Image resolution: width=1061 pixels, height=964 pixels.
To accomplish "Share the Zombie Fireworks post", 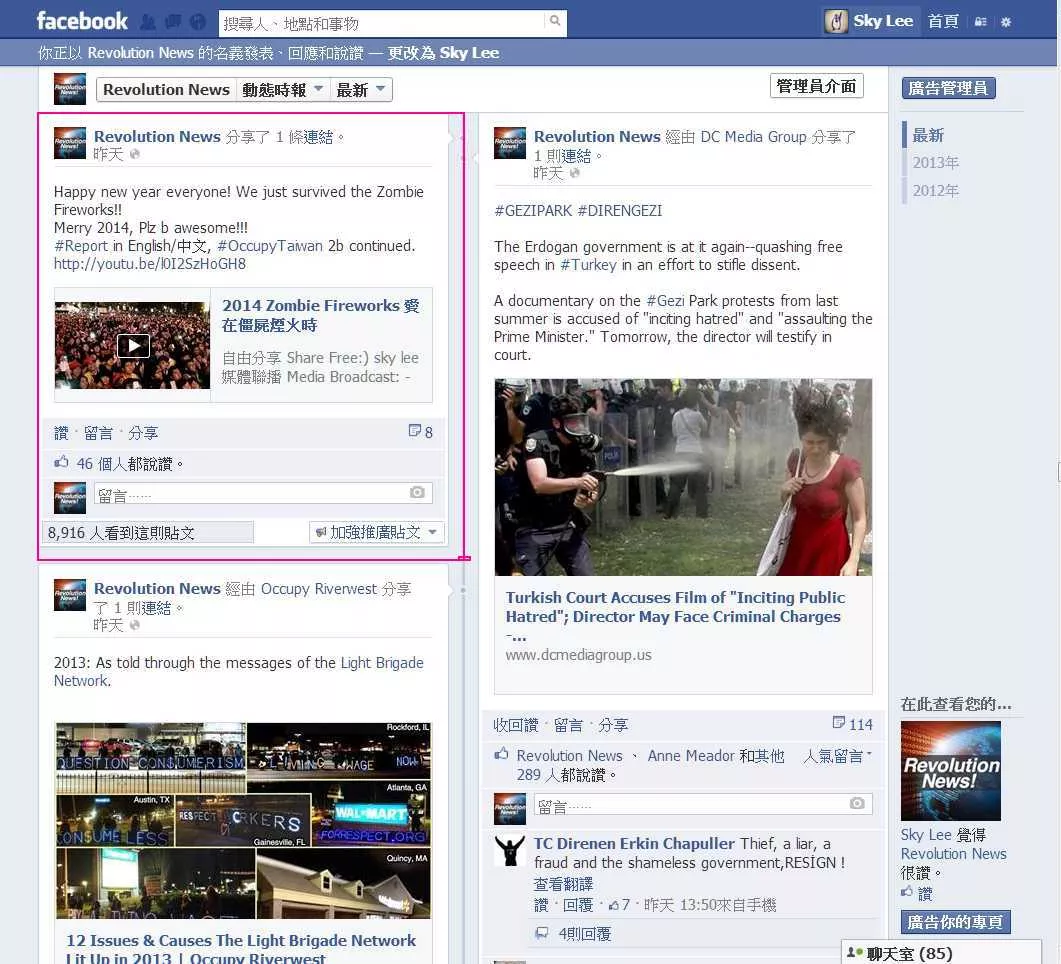I will pos(143,433).
